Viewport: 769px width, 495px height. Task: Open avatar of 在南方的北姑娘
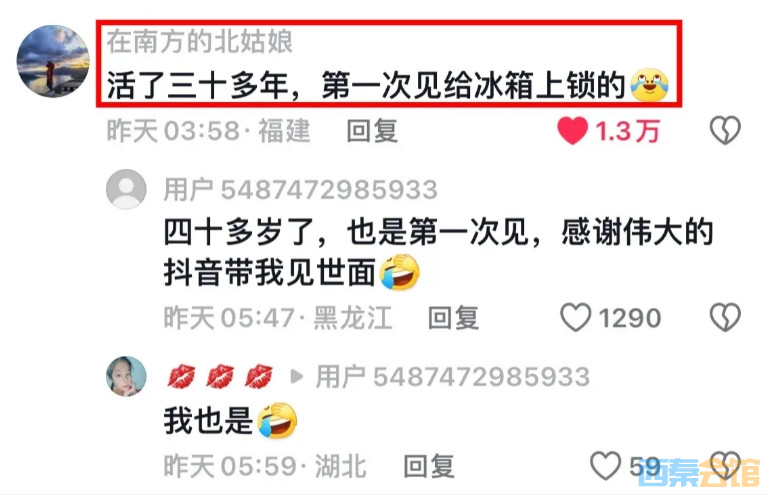(53, 61)
